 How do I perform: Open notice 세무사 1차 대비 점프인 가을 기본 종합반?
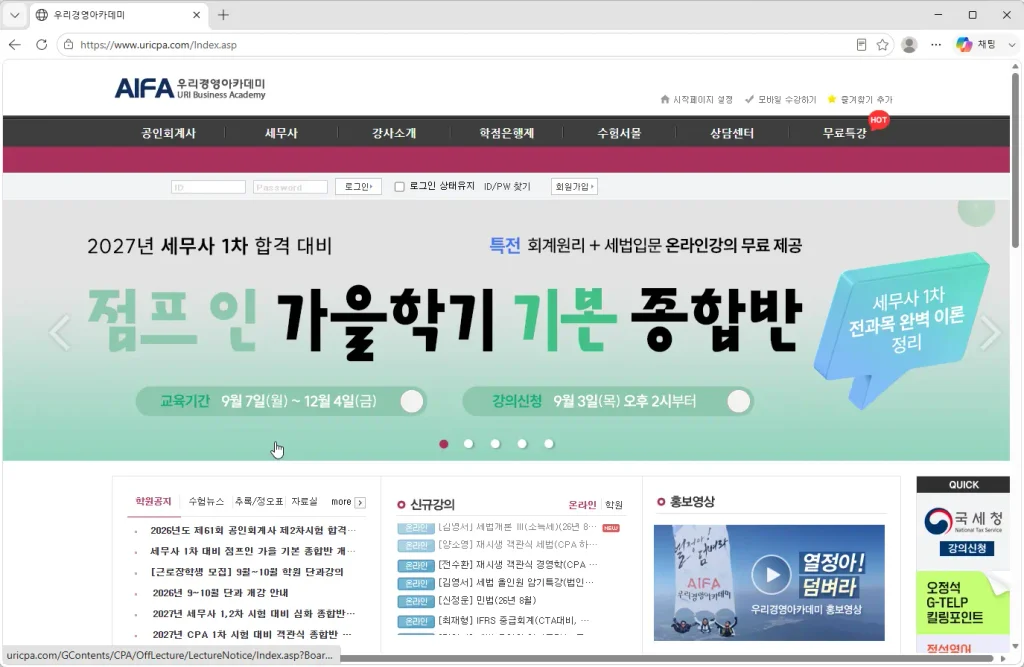coord(253,551)
